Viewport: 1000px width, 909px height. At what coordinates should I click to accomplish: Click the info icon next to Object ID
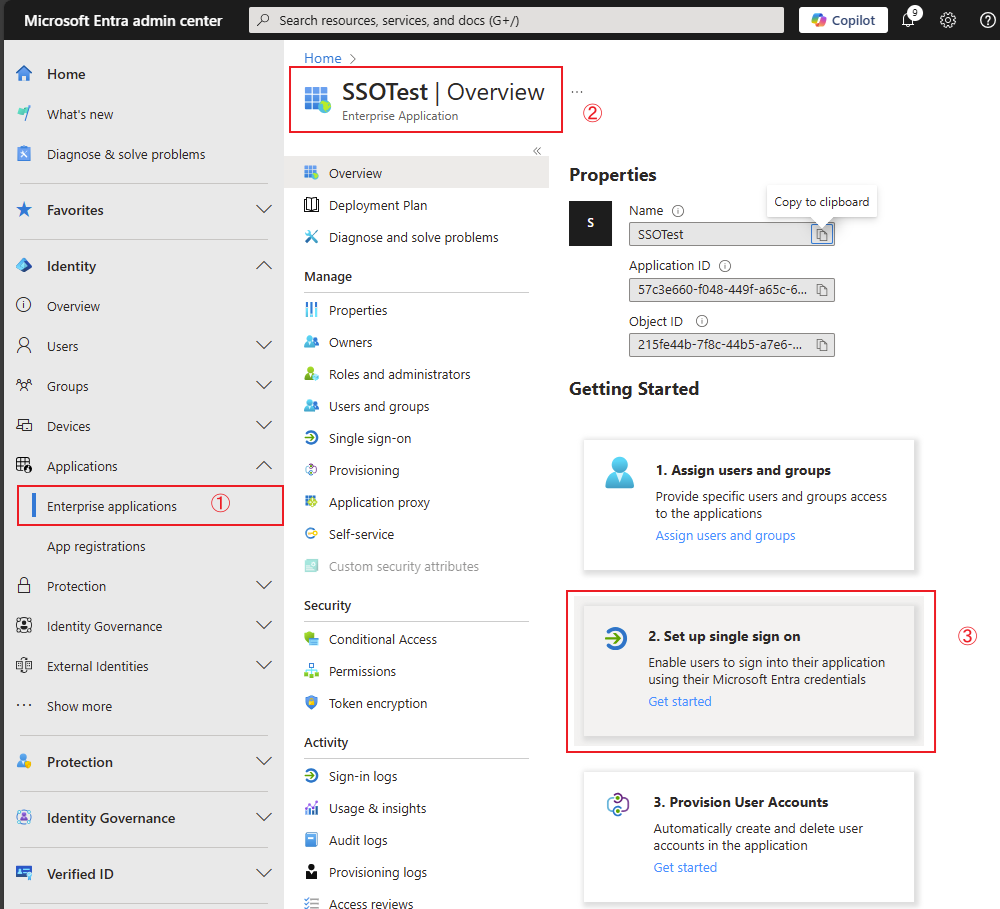point(702,321)
